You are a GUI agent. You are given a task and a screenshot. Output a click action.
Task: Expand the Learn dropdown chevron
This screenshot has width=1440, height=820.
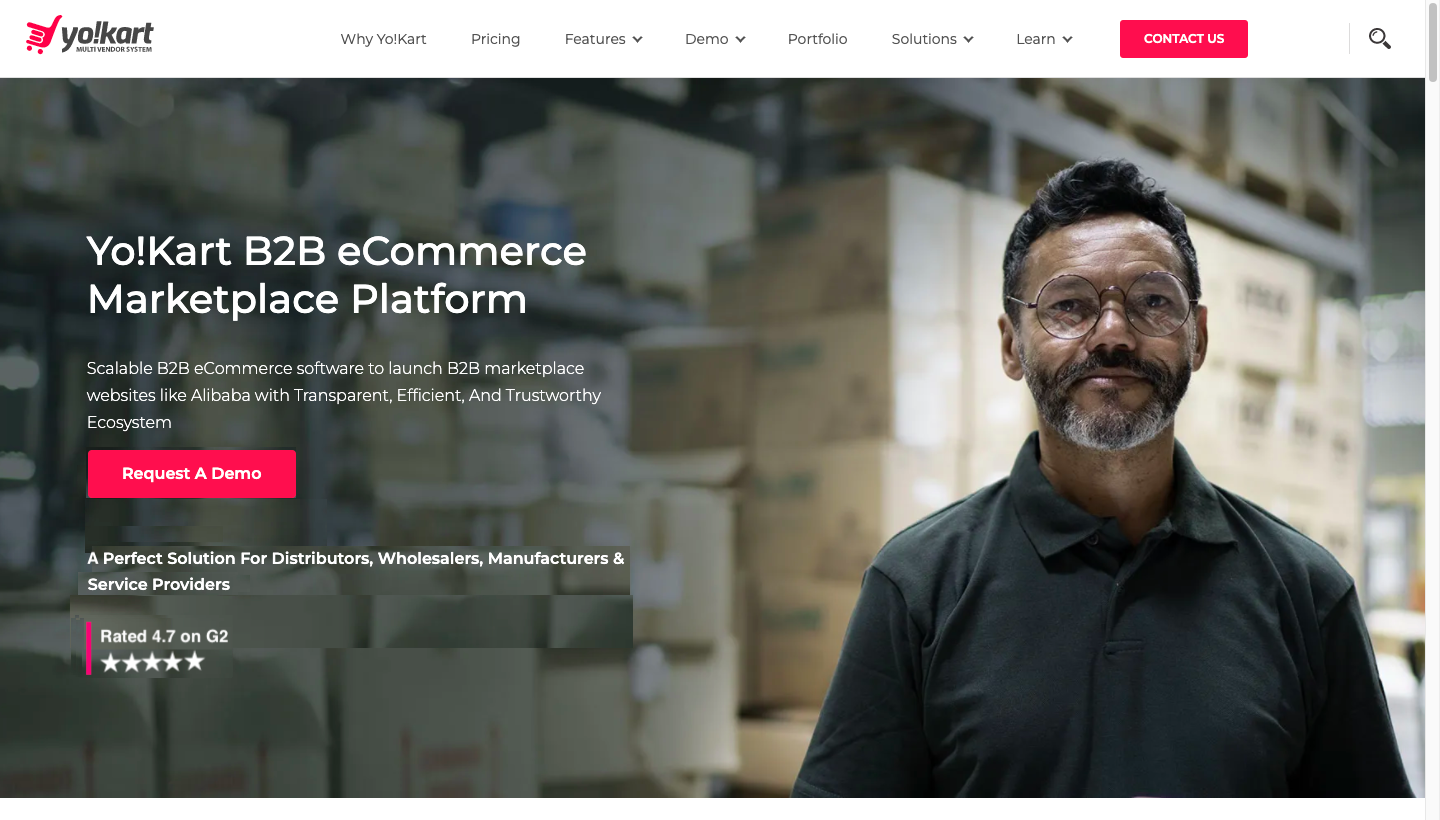(1067, 40)
